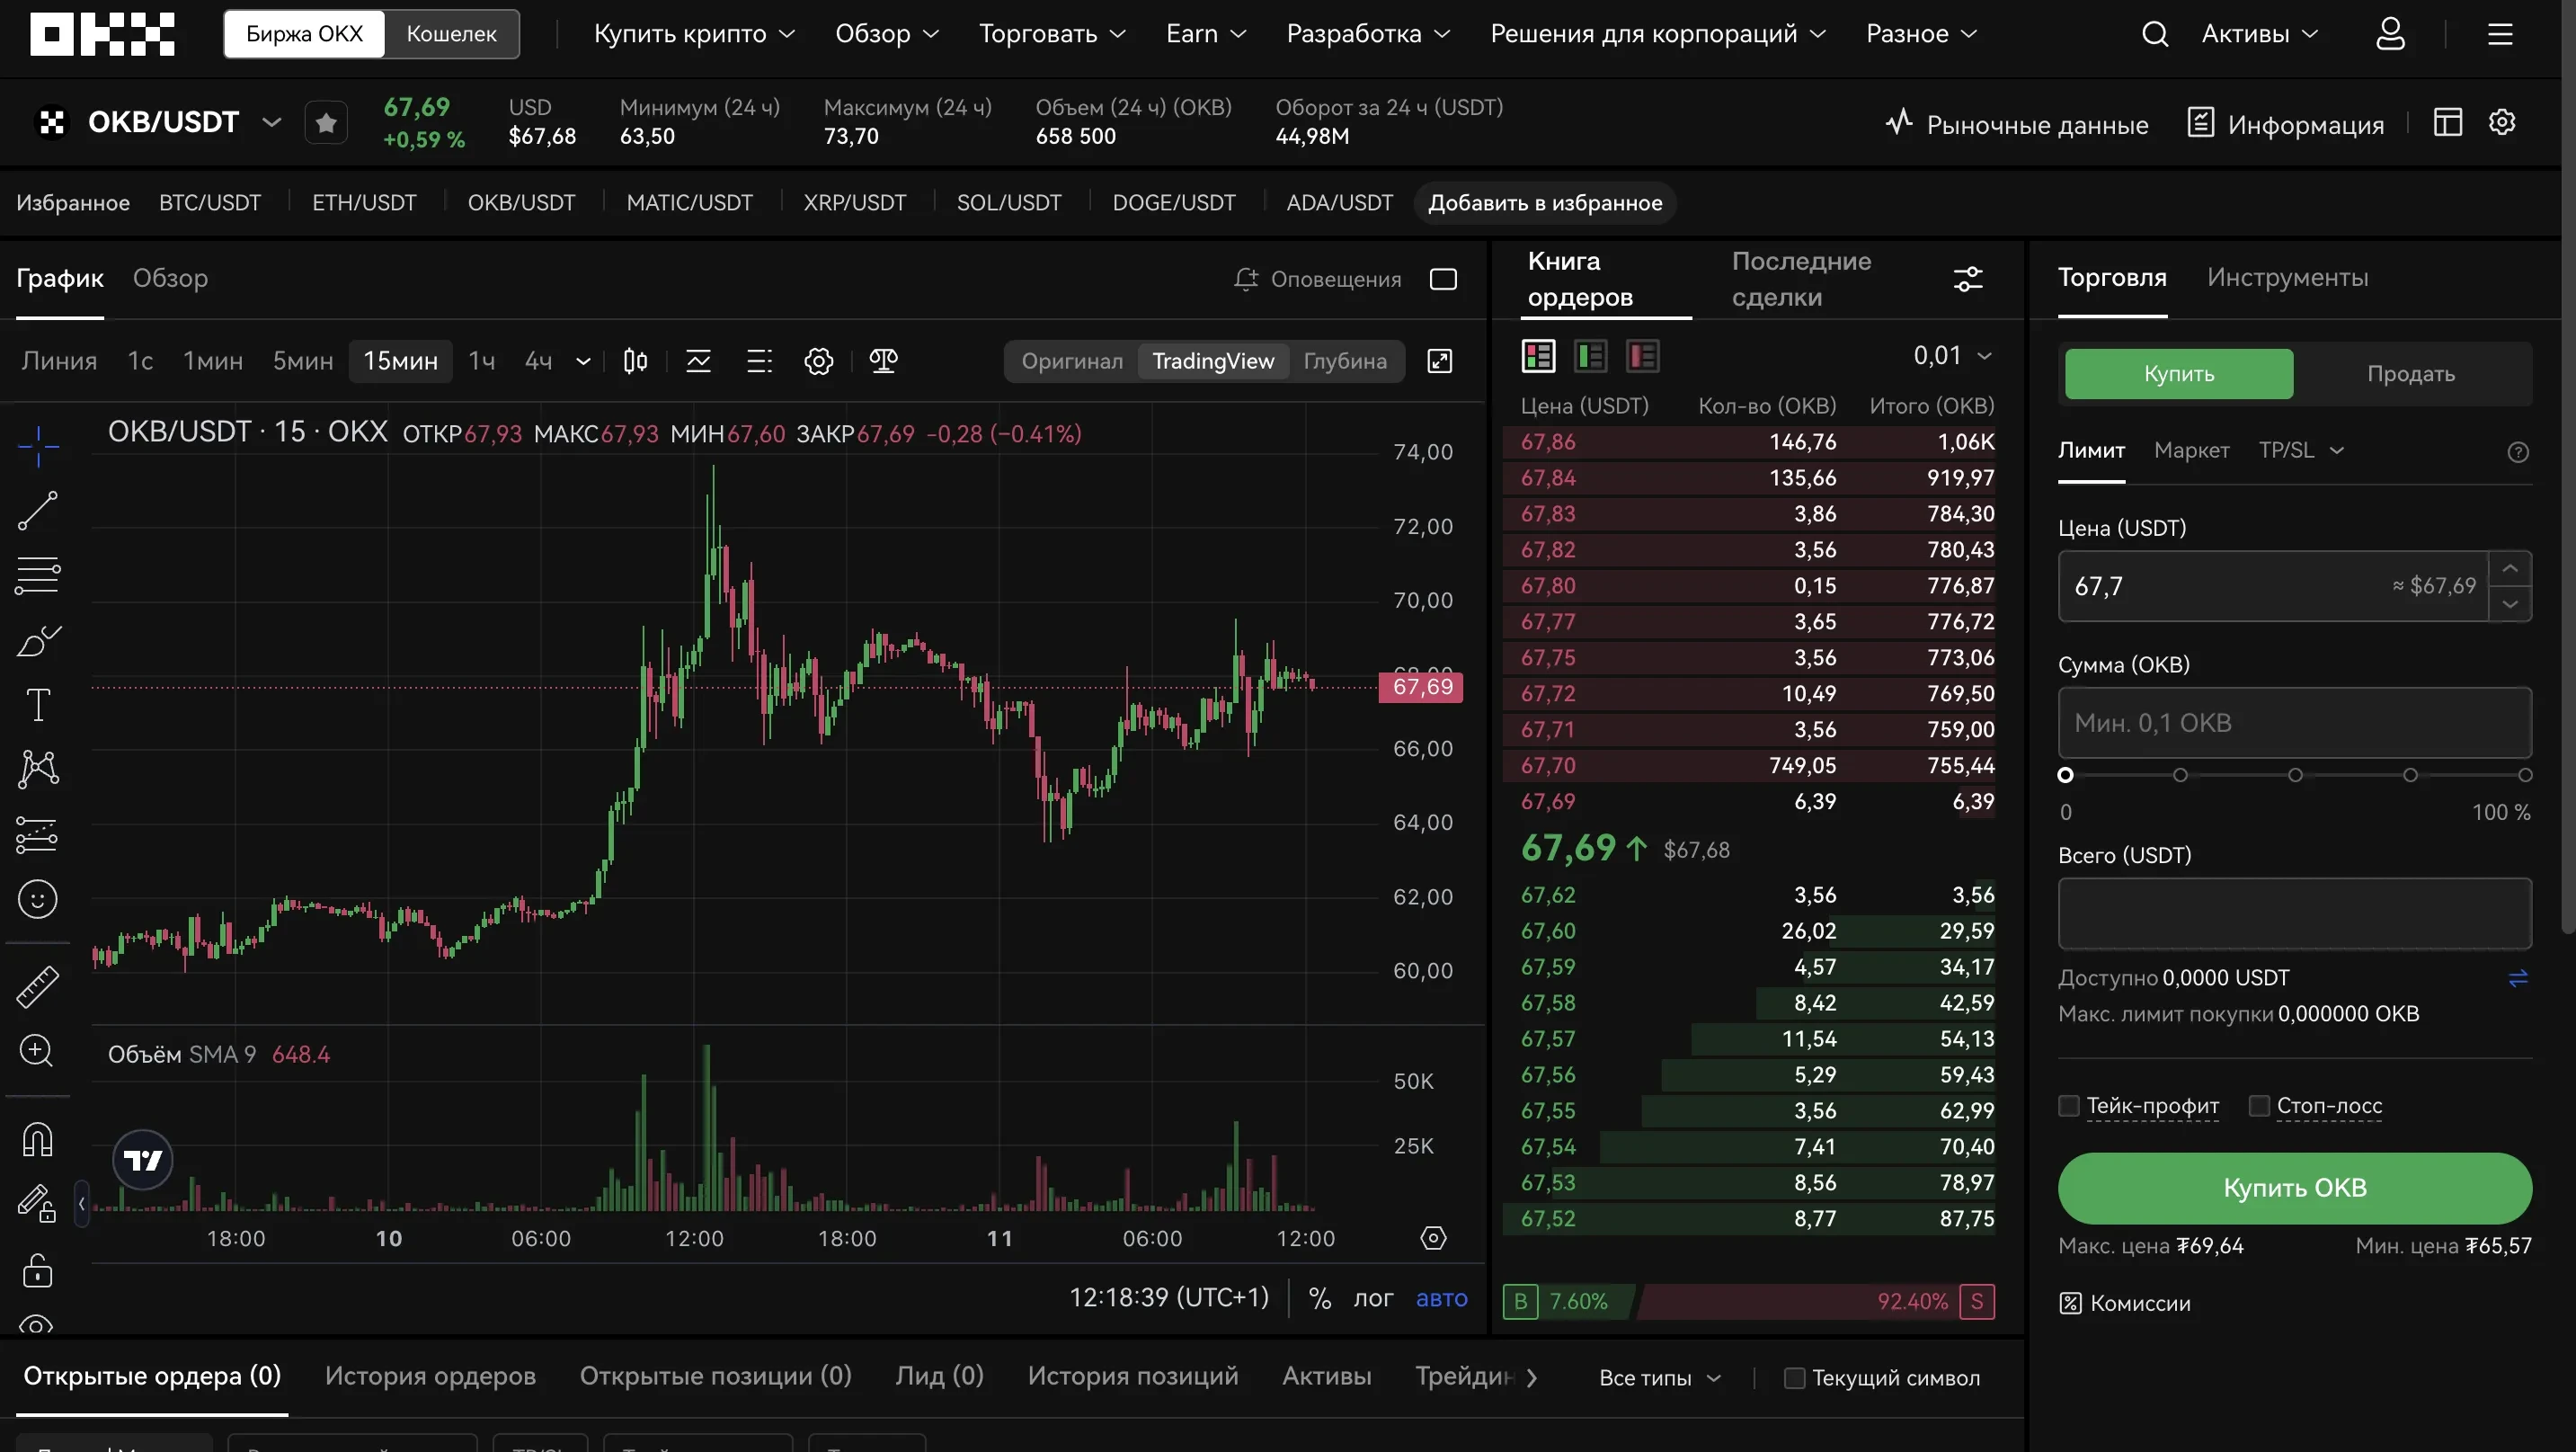Click the OKX logo
Viewport: 2576px width, 1452px height.
pos(102,34)
